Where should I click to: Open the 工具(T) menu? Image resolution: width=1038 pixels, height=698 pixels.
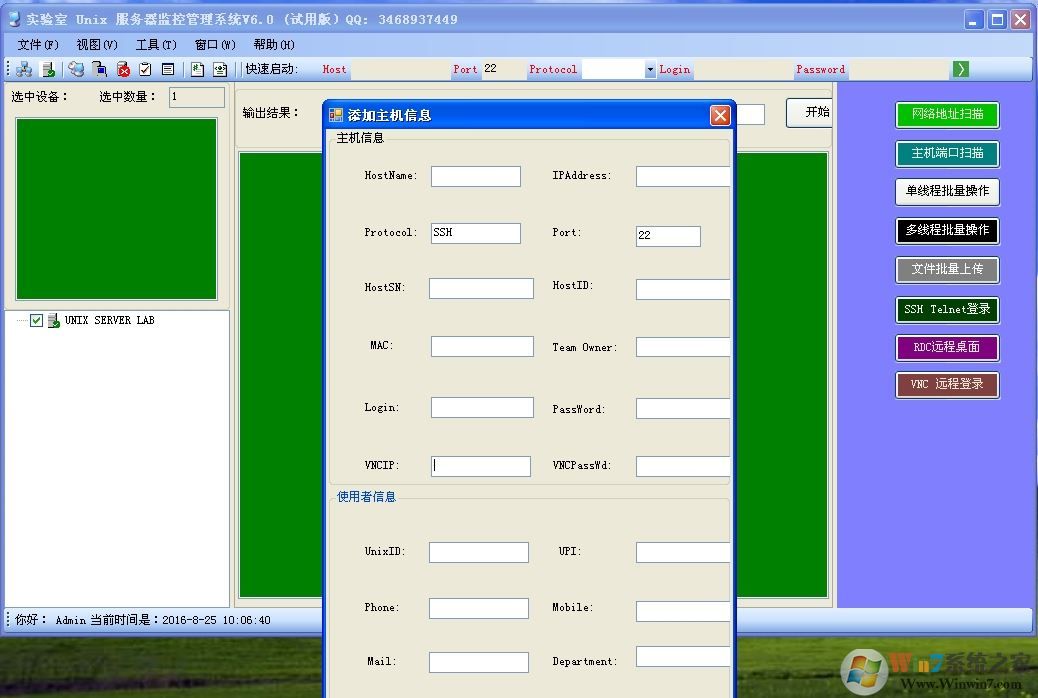(156, 44)
